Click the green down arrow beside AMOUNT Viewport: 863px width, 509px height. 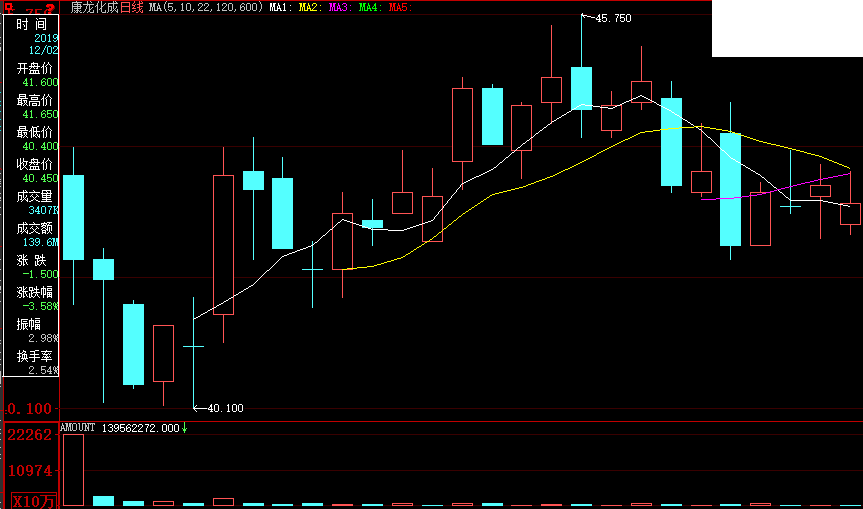click(x=185, y=428)
